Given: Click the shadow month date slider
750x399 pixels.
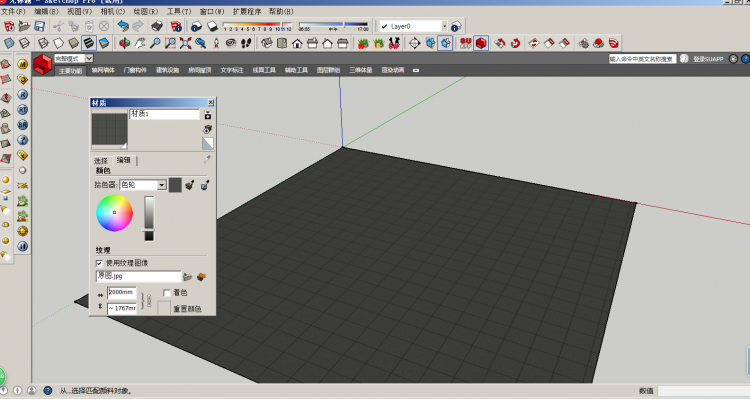Looking at the screenshot, I should tap(257, 25).
